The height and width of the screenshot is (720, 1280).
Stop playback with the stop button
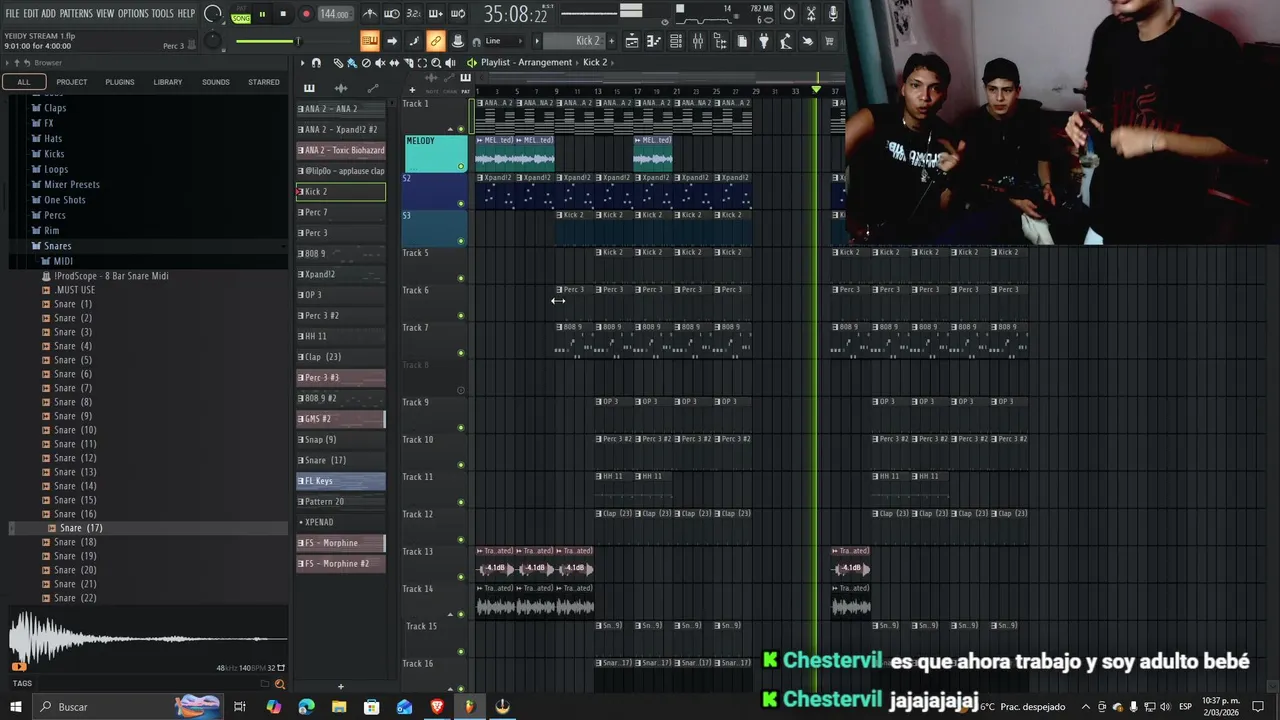tap(283, 14)
